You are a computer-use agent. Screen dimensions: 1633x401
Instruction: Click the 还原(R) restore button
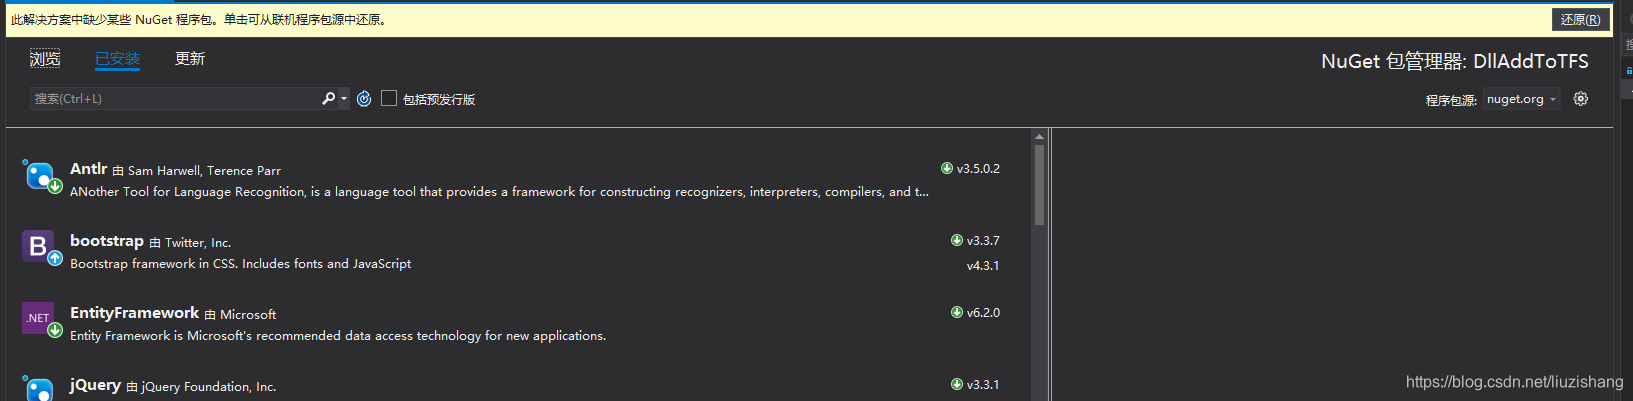(x=1580, y=20)
